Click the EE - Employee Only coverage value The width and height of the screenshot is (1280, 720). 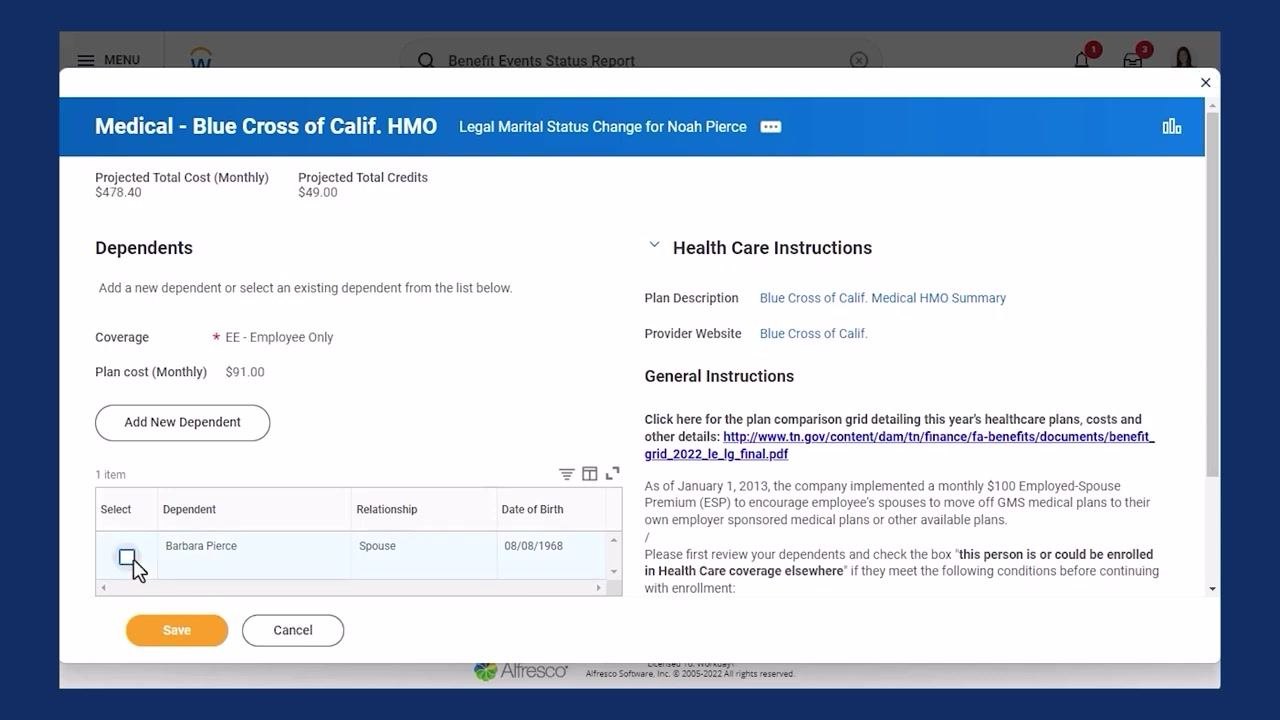pos(279,338)
